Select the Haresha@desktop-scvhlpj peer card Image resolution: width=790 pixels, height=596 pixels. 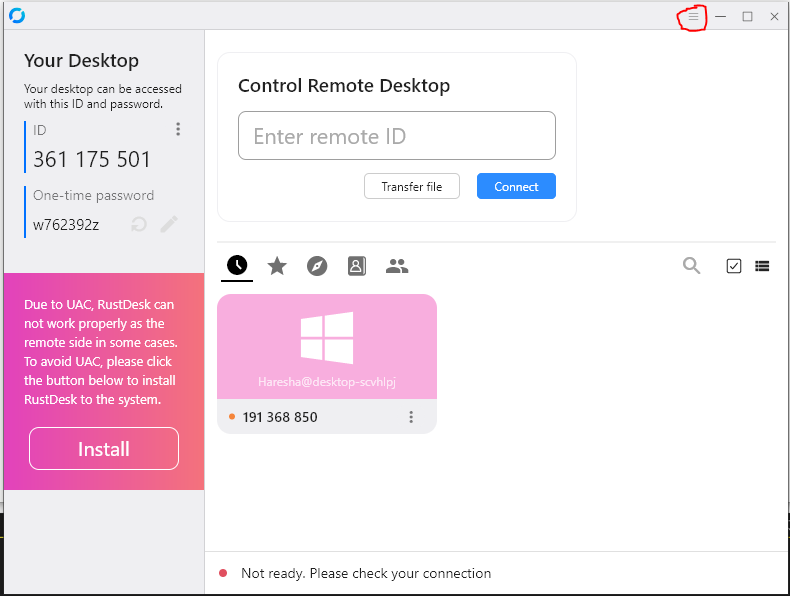pos(327,347)
